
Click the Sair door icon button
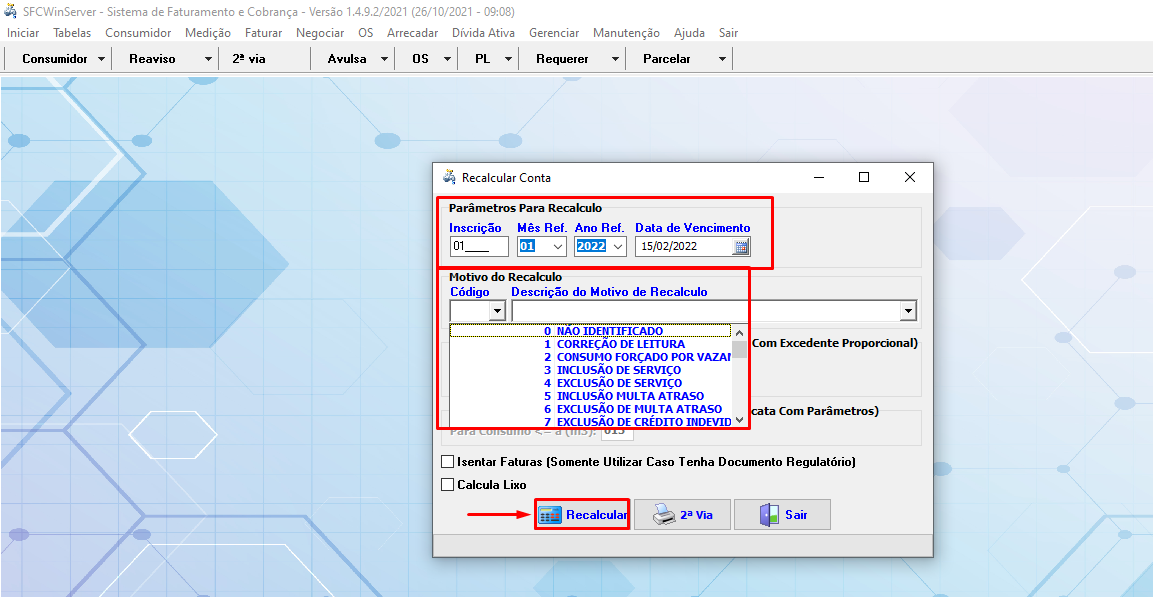(x=768, y=515)
